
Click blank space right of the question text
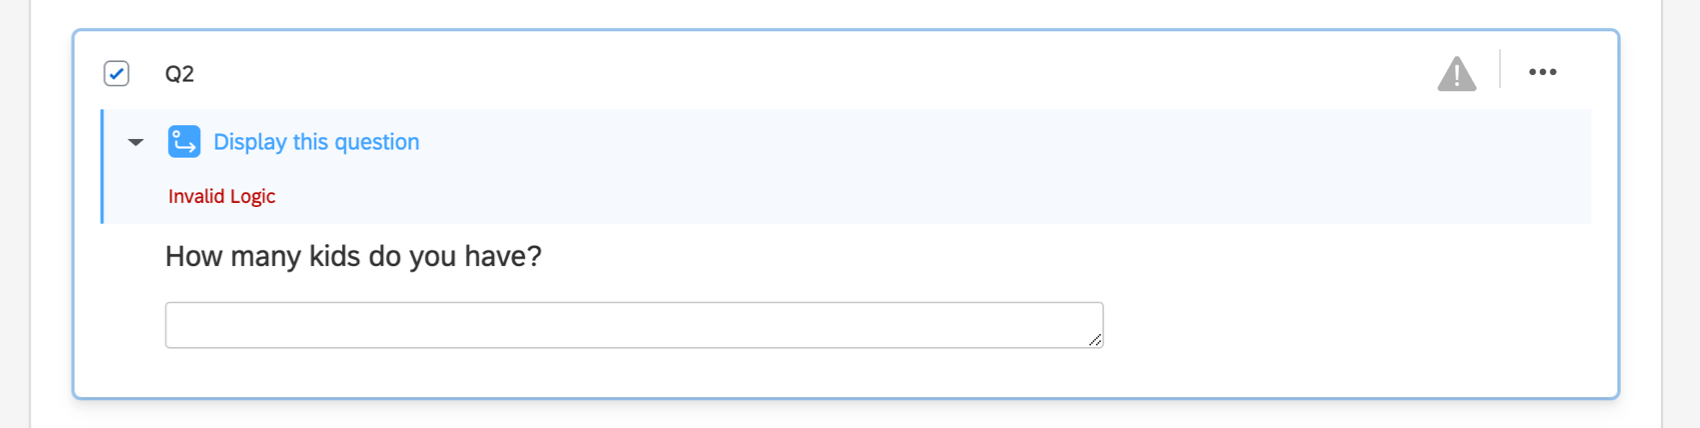pyautogui.click(x=1000, y=257)
